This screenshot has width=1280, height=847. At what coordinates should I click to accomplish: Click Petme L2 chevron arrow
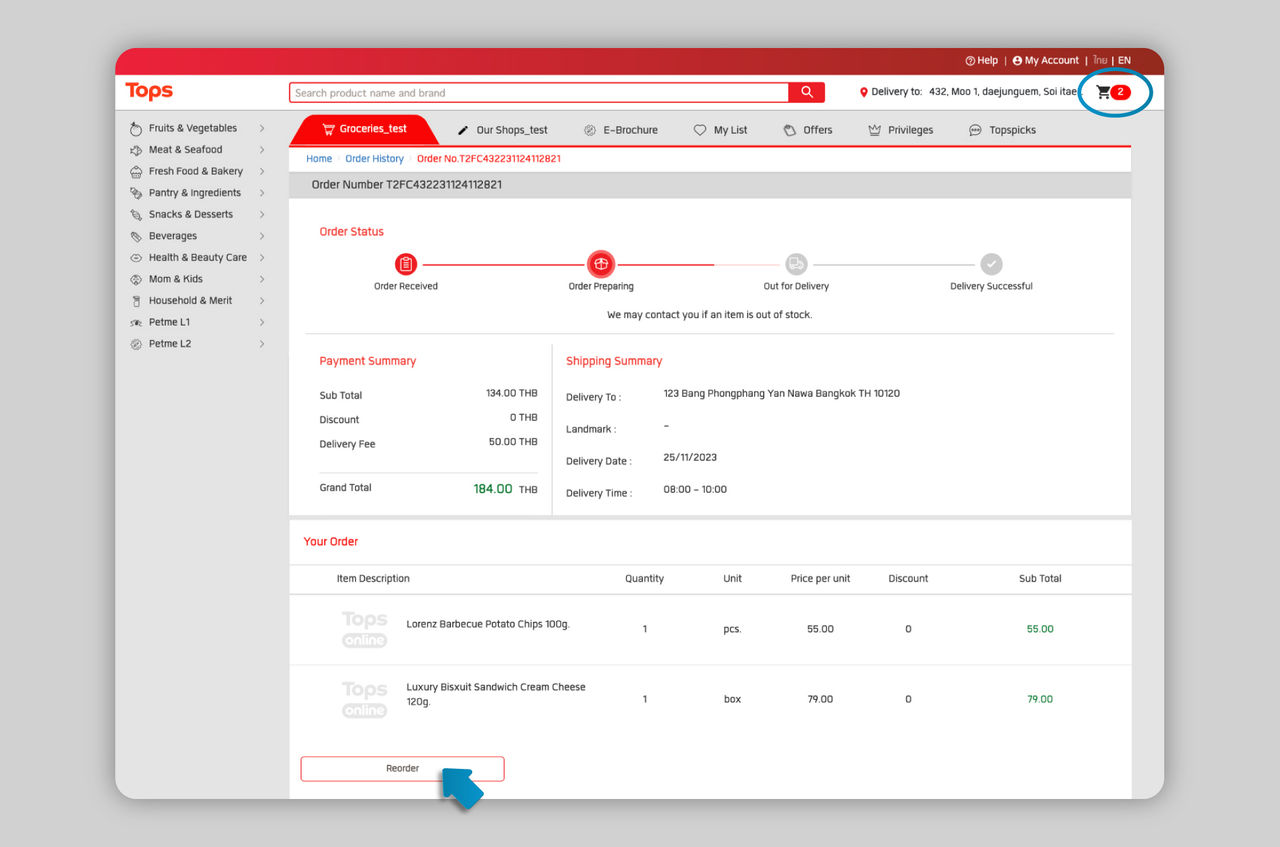262,344
